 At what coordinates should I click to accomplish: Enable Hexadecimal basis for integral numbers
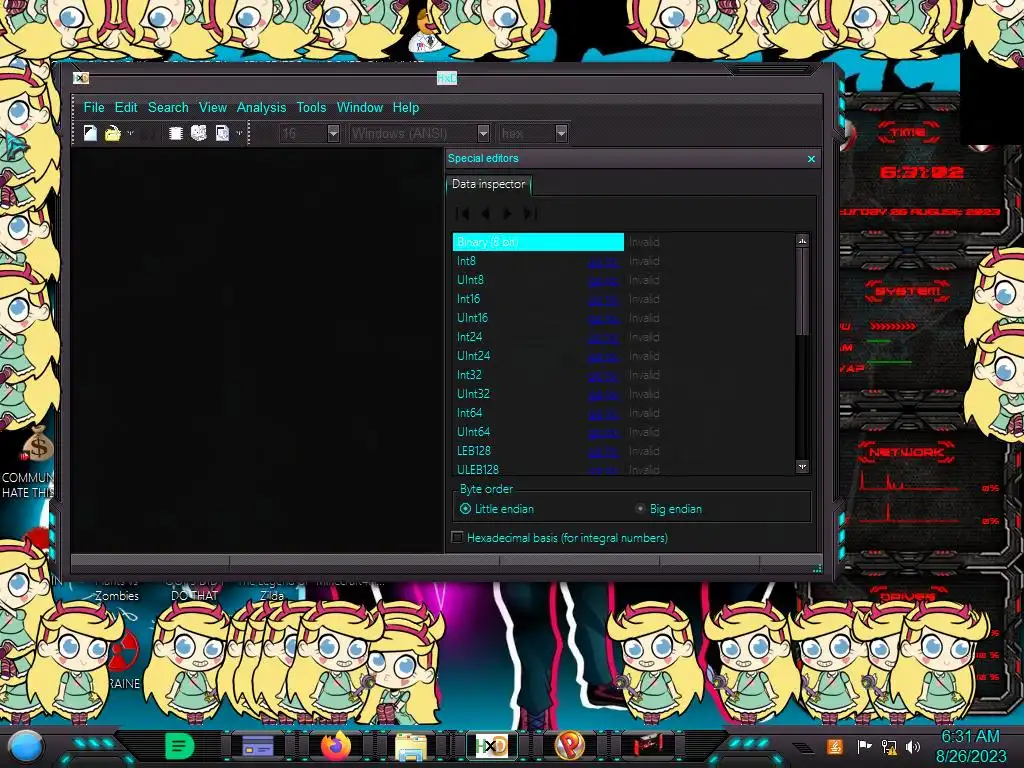pyautogui.click(x=560, y=537)
